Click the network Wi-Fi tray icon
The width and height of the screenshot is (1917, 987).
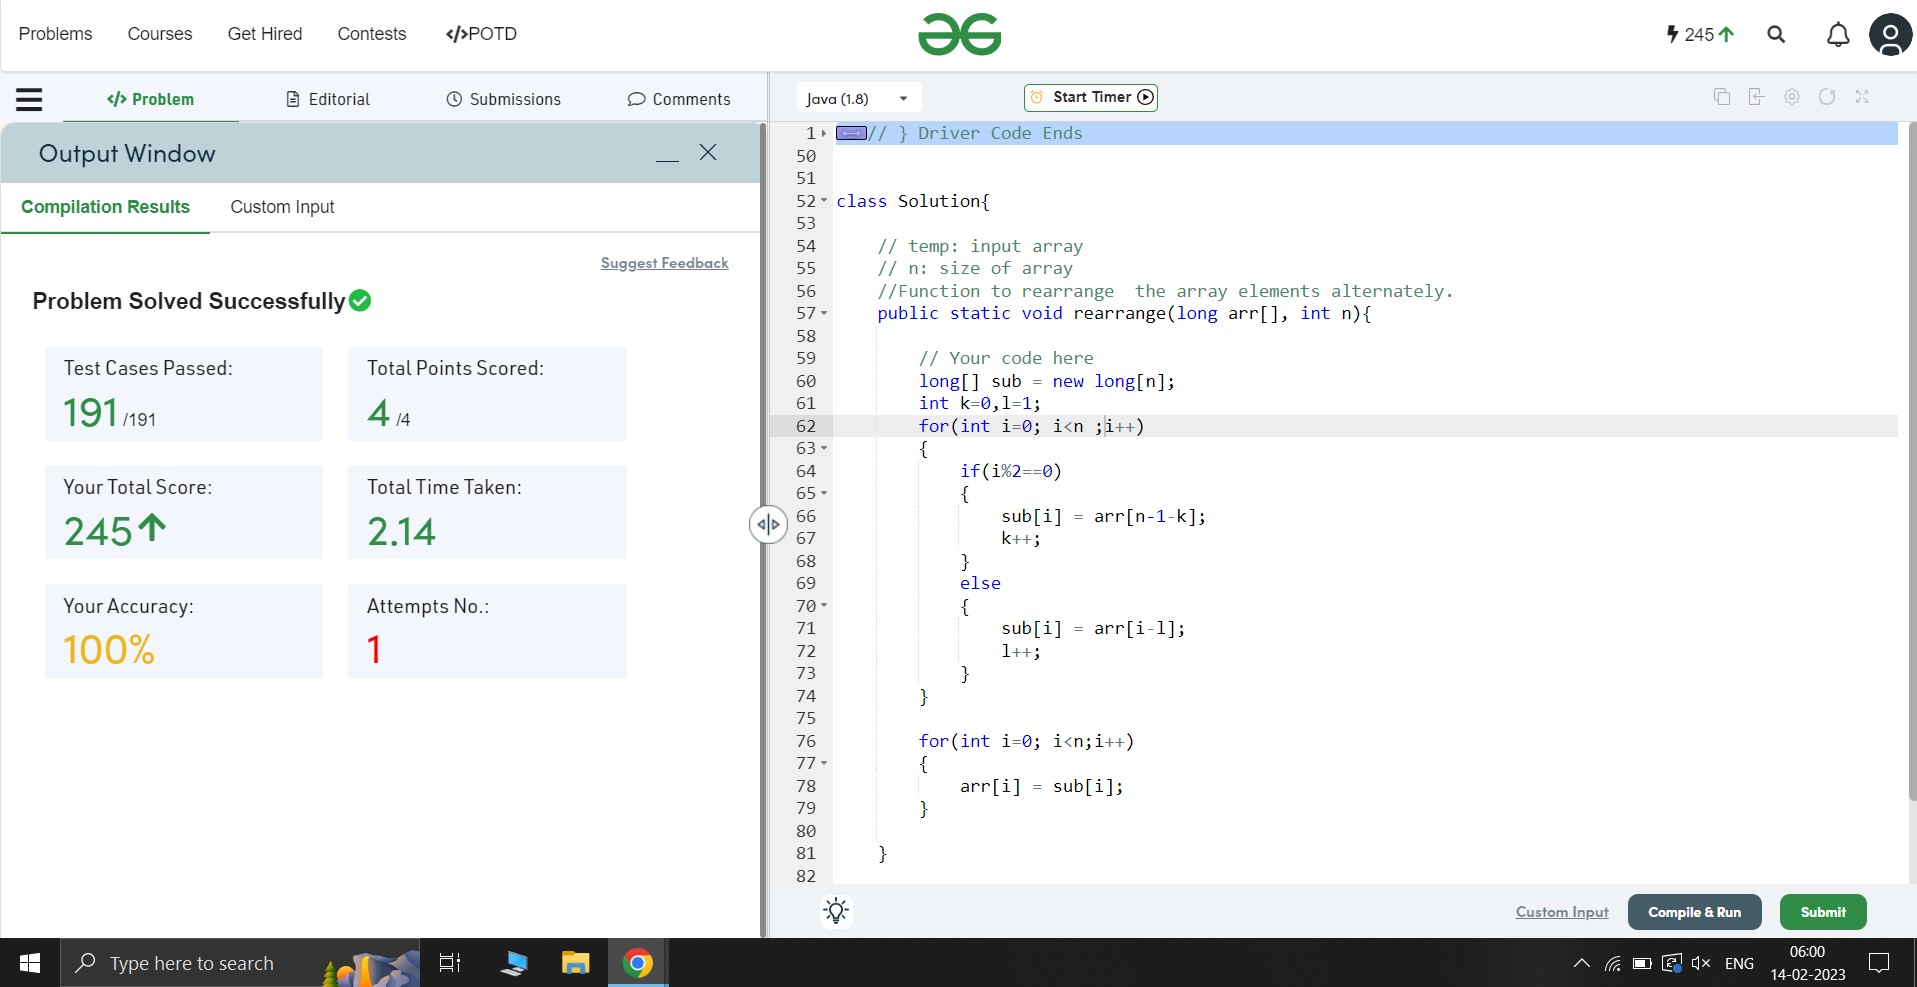pos(1612,963)
